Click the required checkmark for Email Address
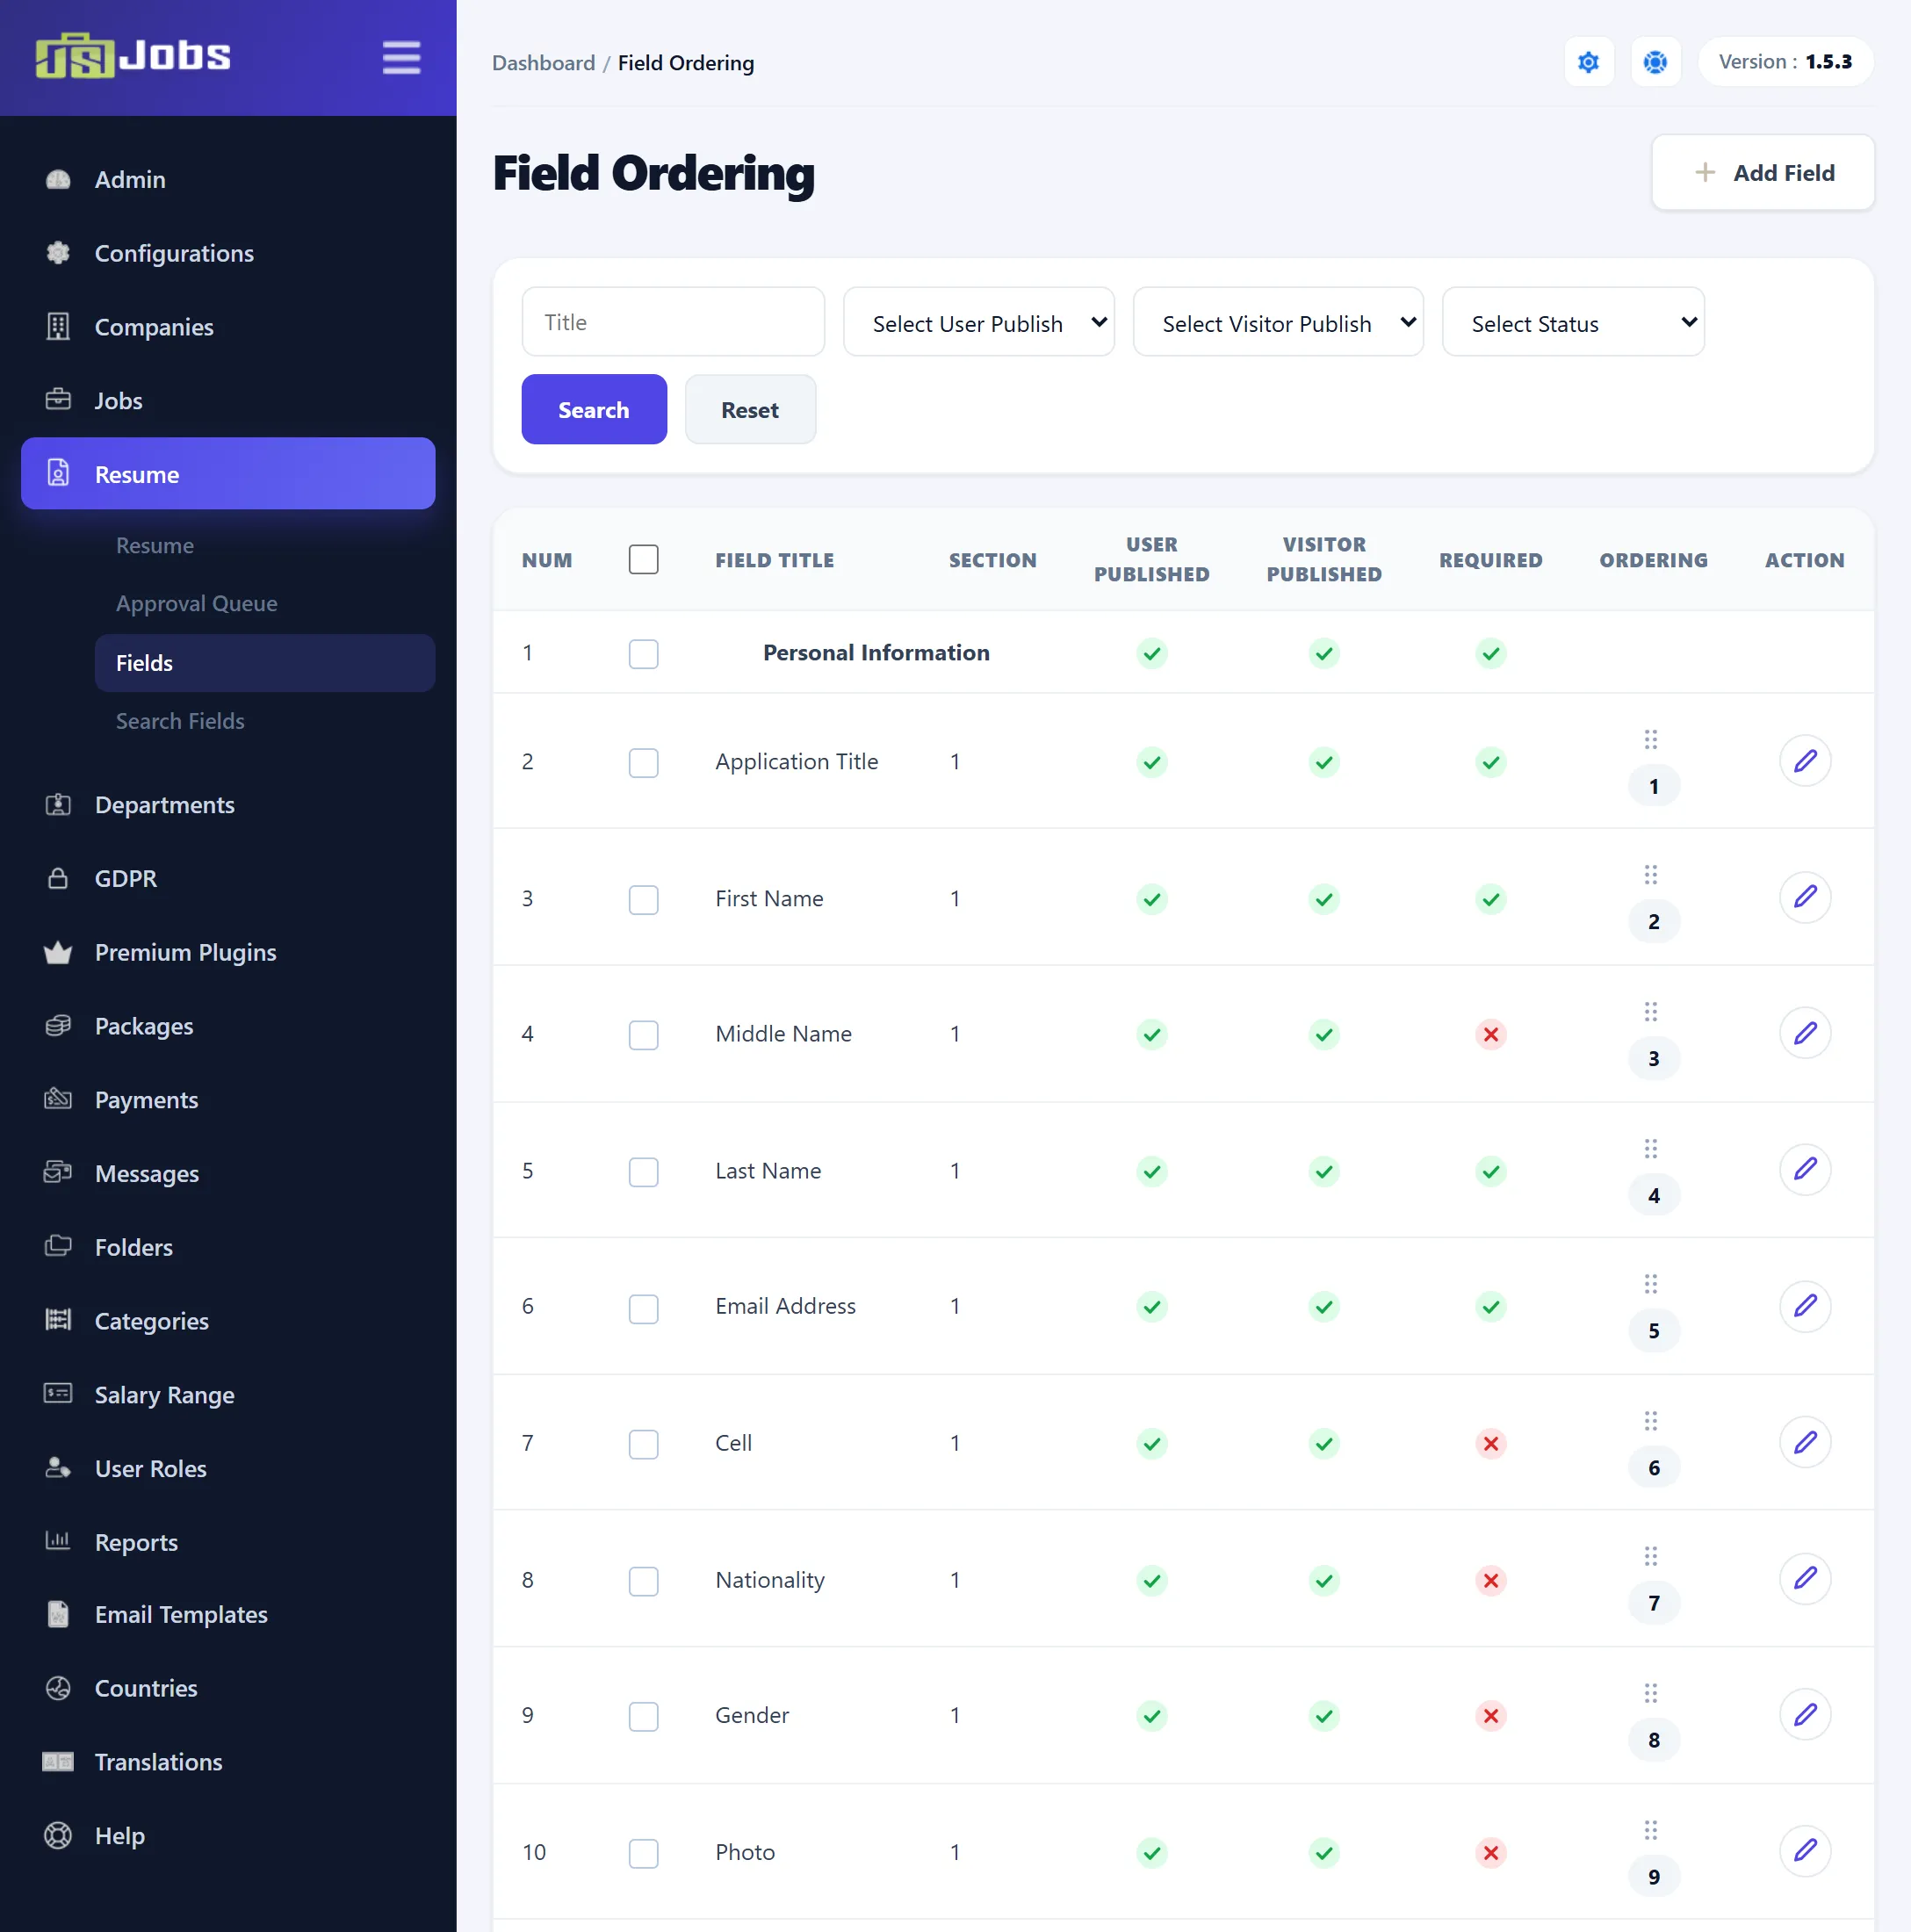This screenshot has height=1932, width=1911. [1490, 1307]
